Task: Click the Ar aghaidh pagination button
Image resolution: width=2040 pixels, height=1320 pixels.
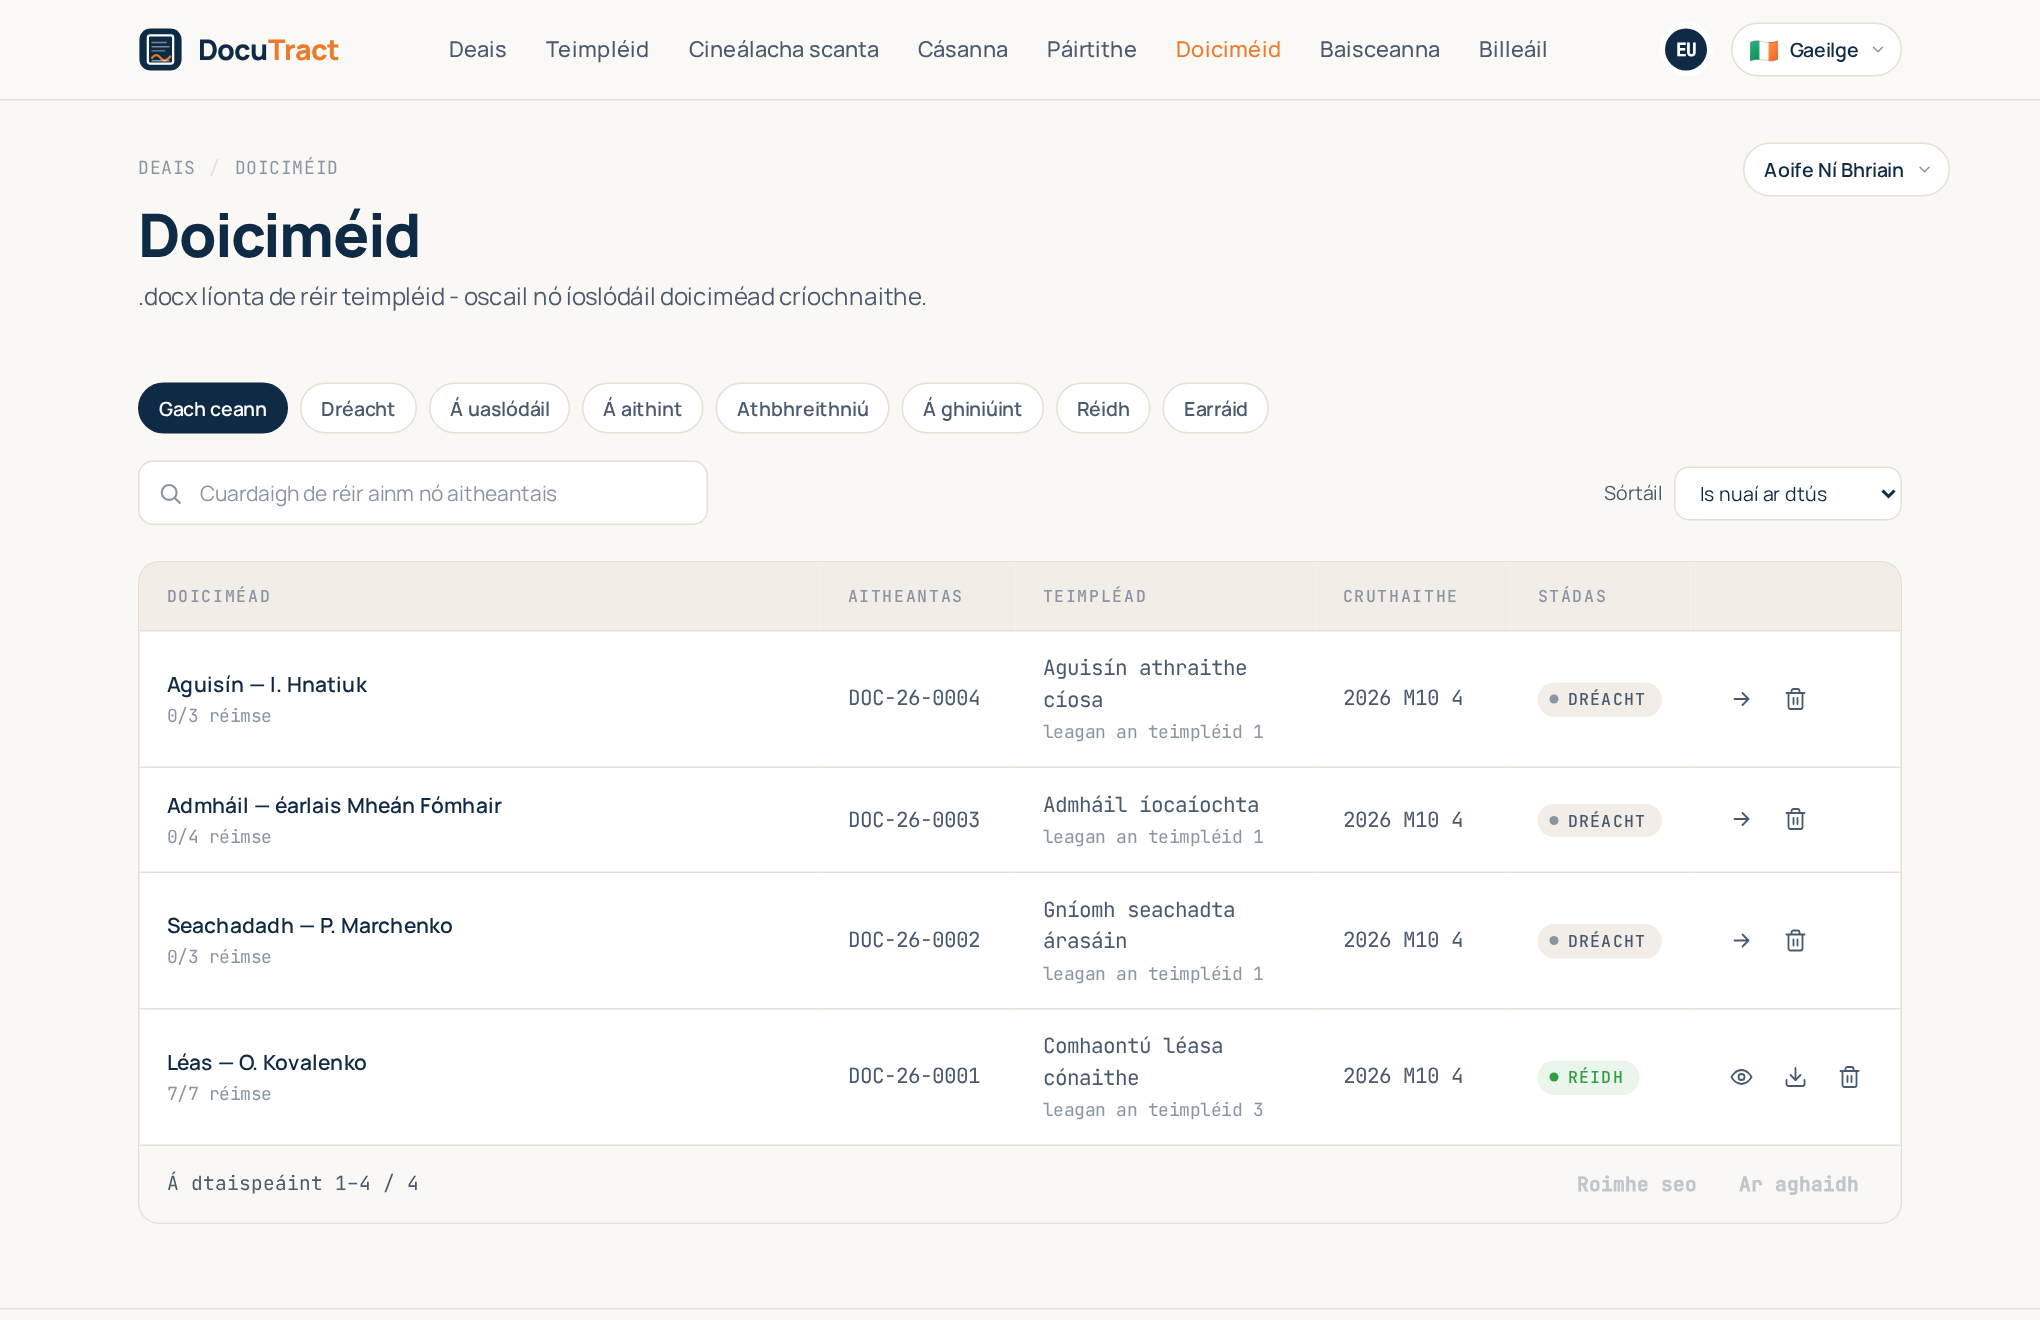Action: (x=1798, y=1184)
